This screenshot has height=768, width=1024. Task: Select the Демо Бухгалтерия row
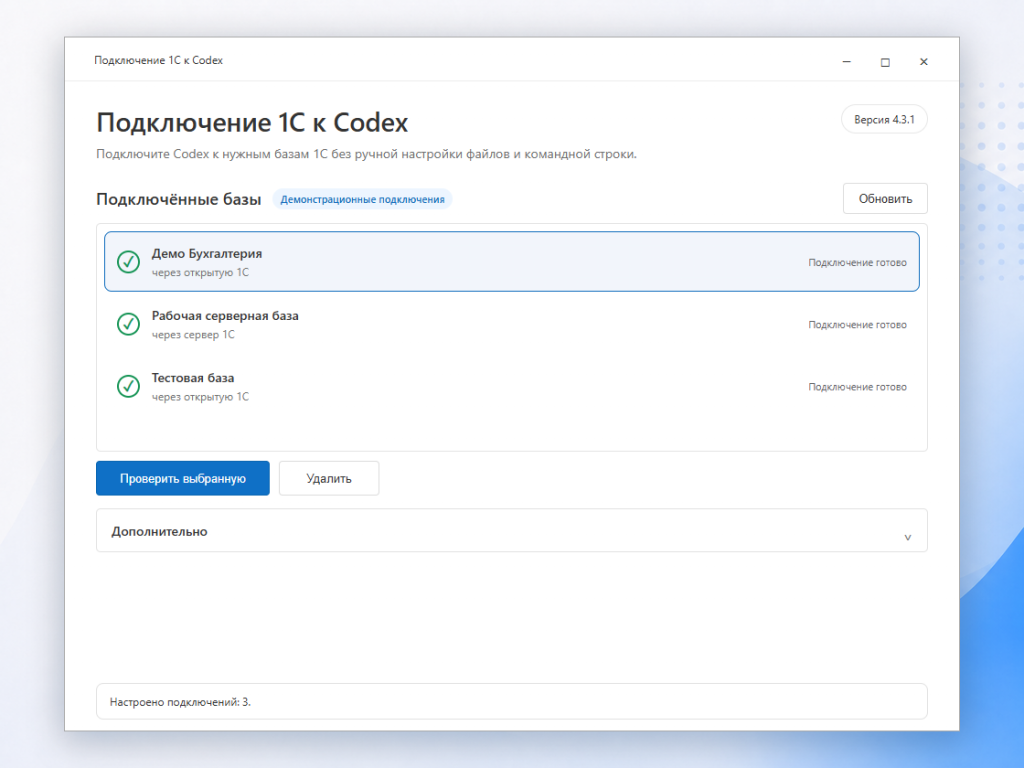coord(511,261)
